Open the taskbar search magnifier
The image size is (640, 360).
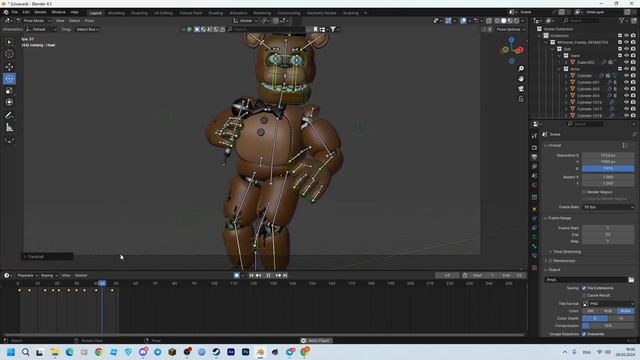[x=25, y=352]
